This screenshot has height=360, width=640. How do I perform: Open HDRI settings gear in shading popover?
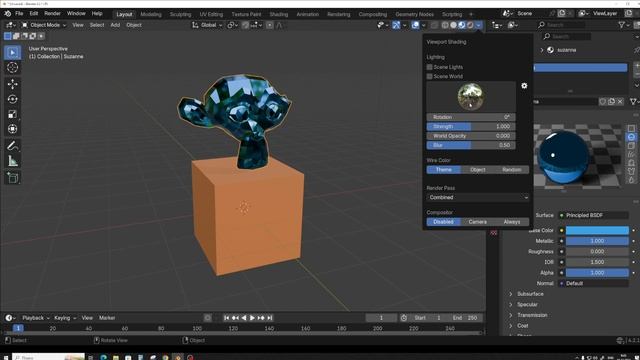[x=524, y=86]
